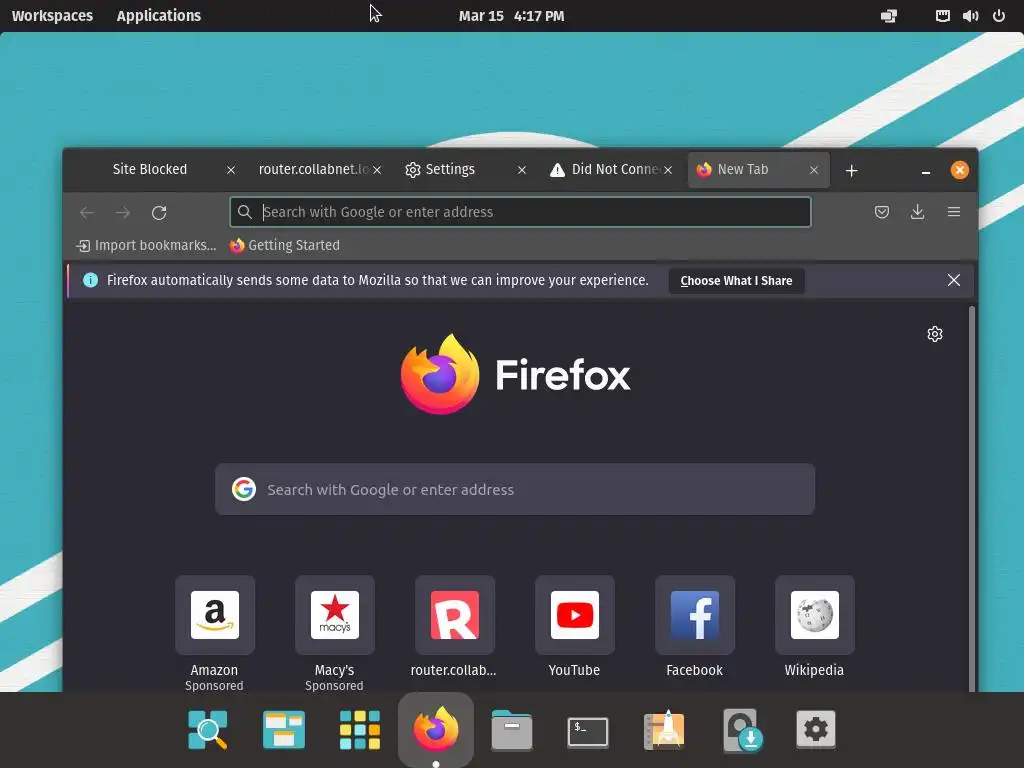Viewport: 1024px width, 768px height.
Task: Switch to the router.collabnet tab
Action: pos(313,170)
